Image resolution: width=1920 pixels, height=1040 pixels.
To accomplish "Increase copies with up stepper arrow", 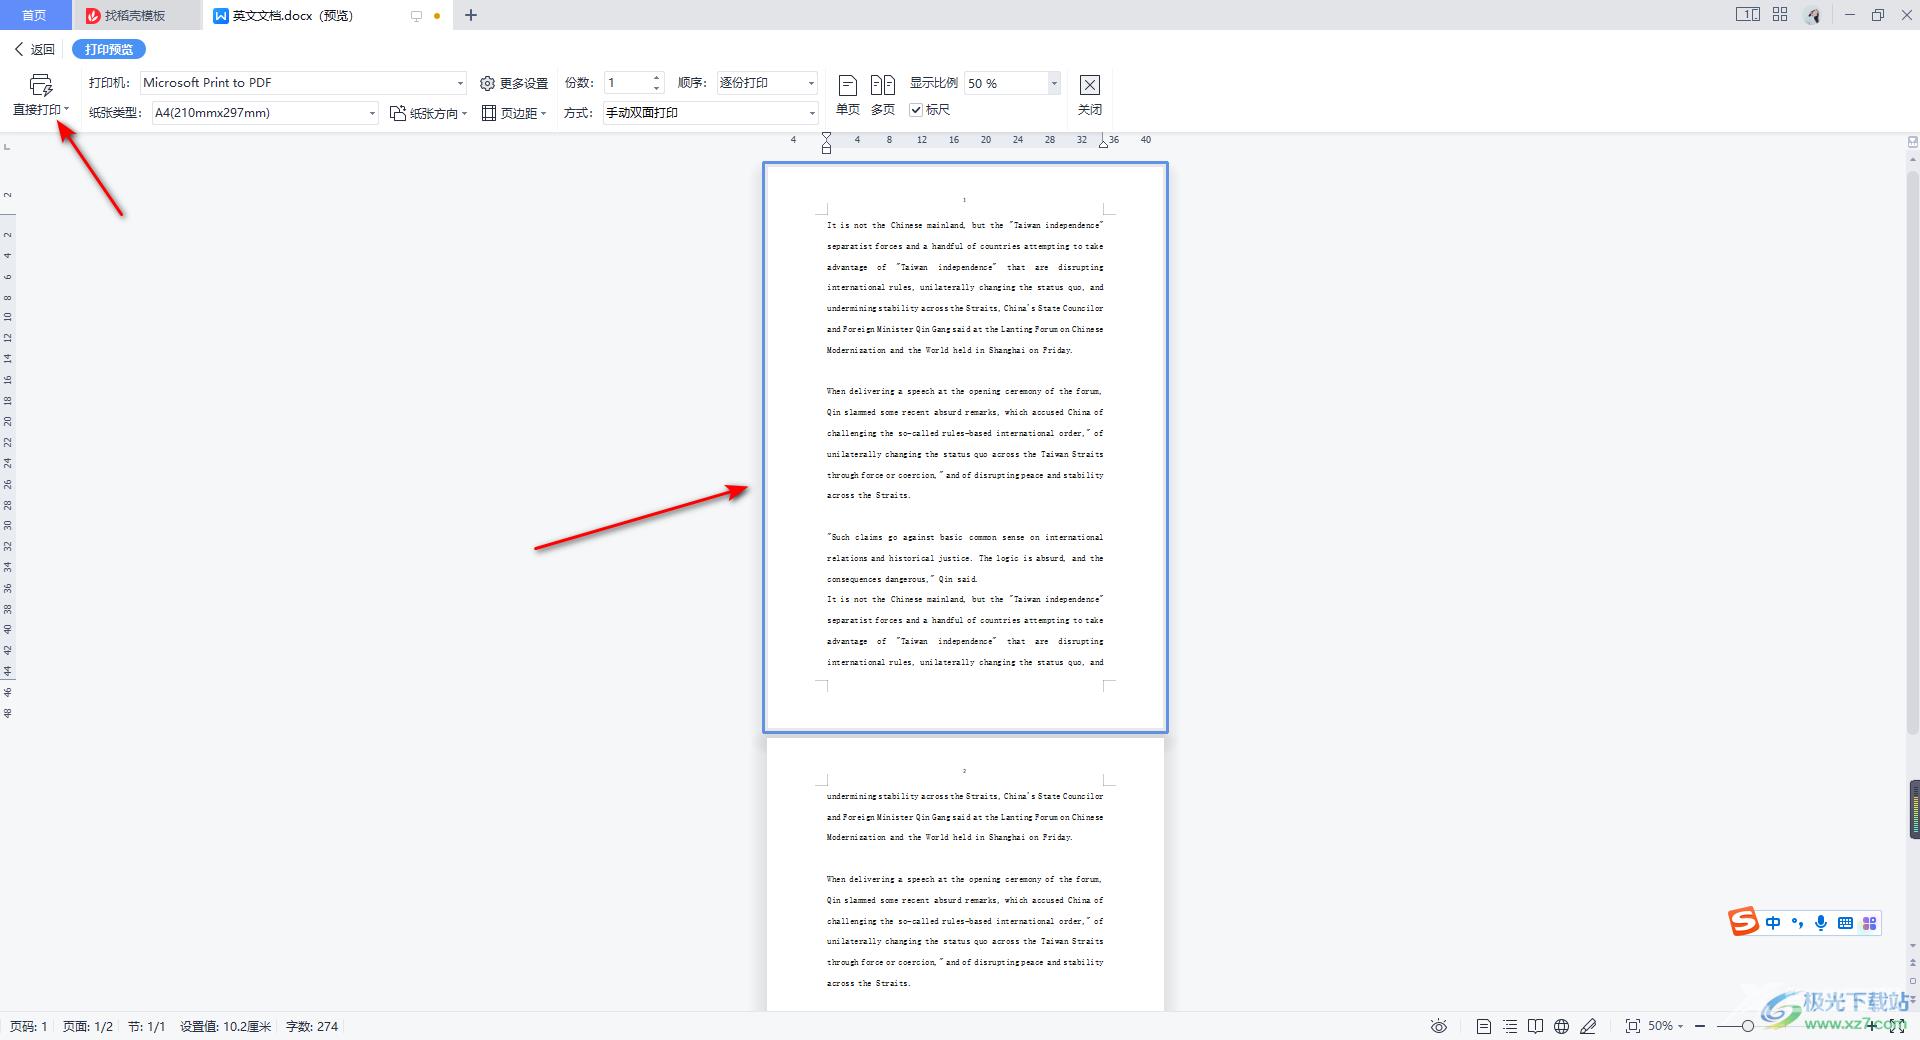I will click(x=657, y=78).
